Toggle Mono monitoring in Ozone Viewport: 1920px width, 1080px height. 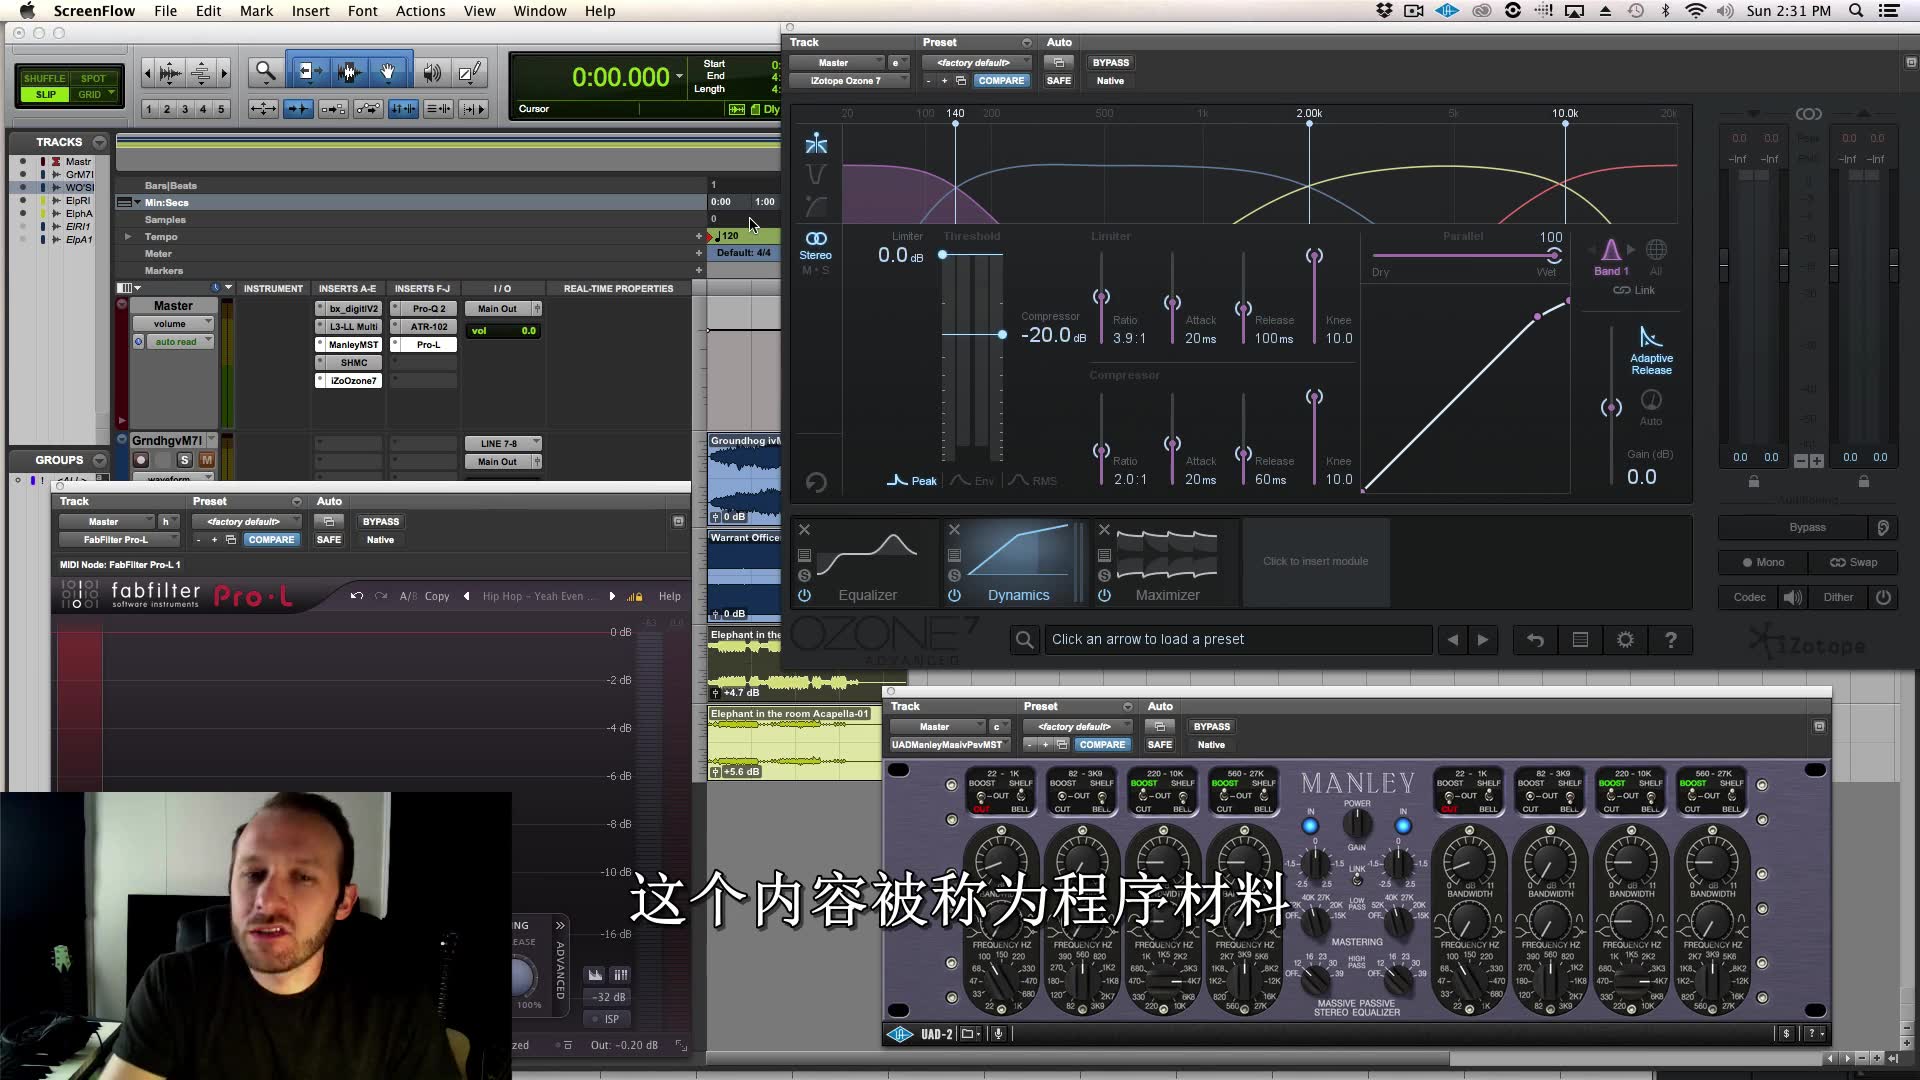click(1764, 562)
